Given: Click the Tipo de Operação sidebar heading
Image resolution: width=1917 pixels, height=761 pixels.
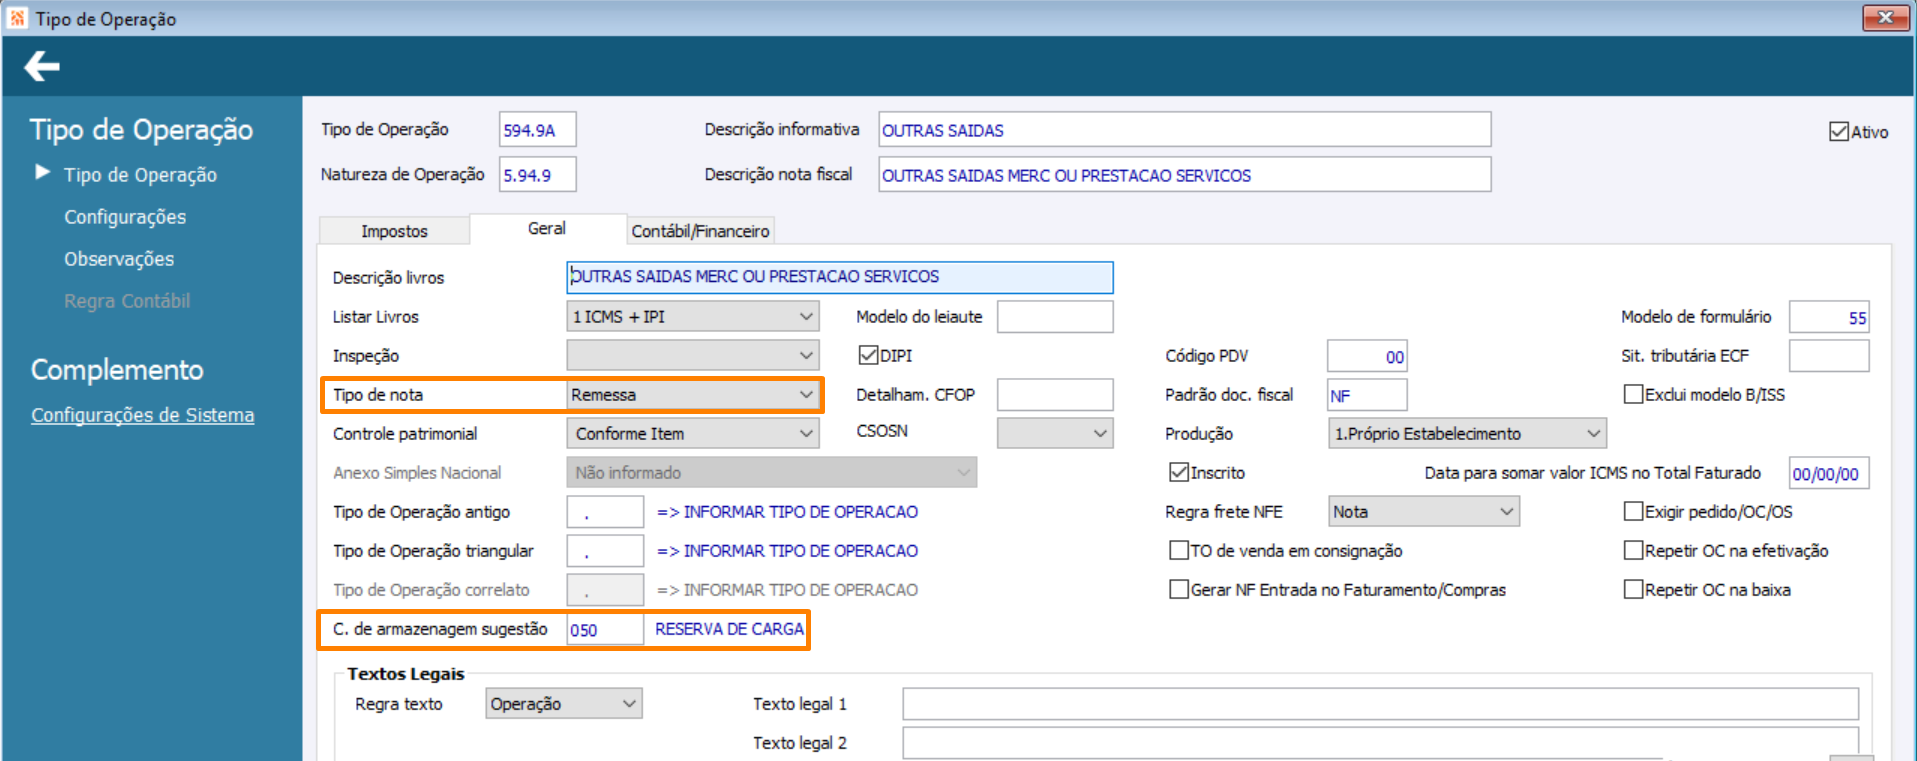Looking at the screenshot, I should coord(141,130).
